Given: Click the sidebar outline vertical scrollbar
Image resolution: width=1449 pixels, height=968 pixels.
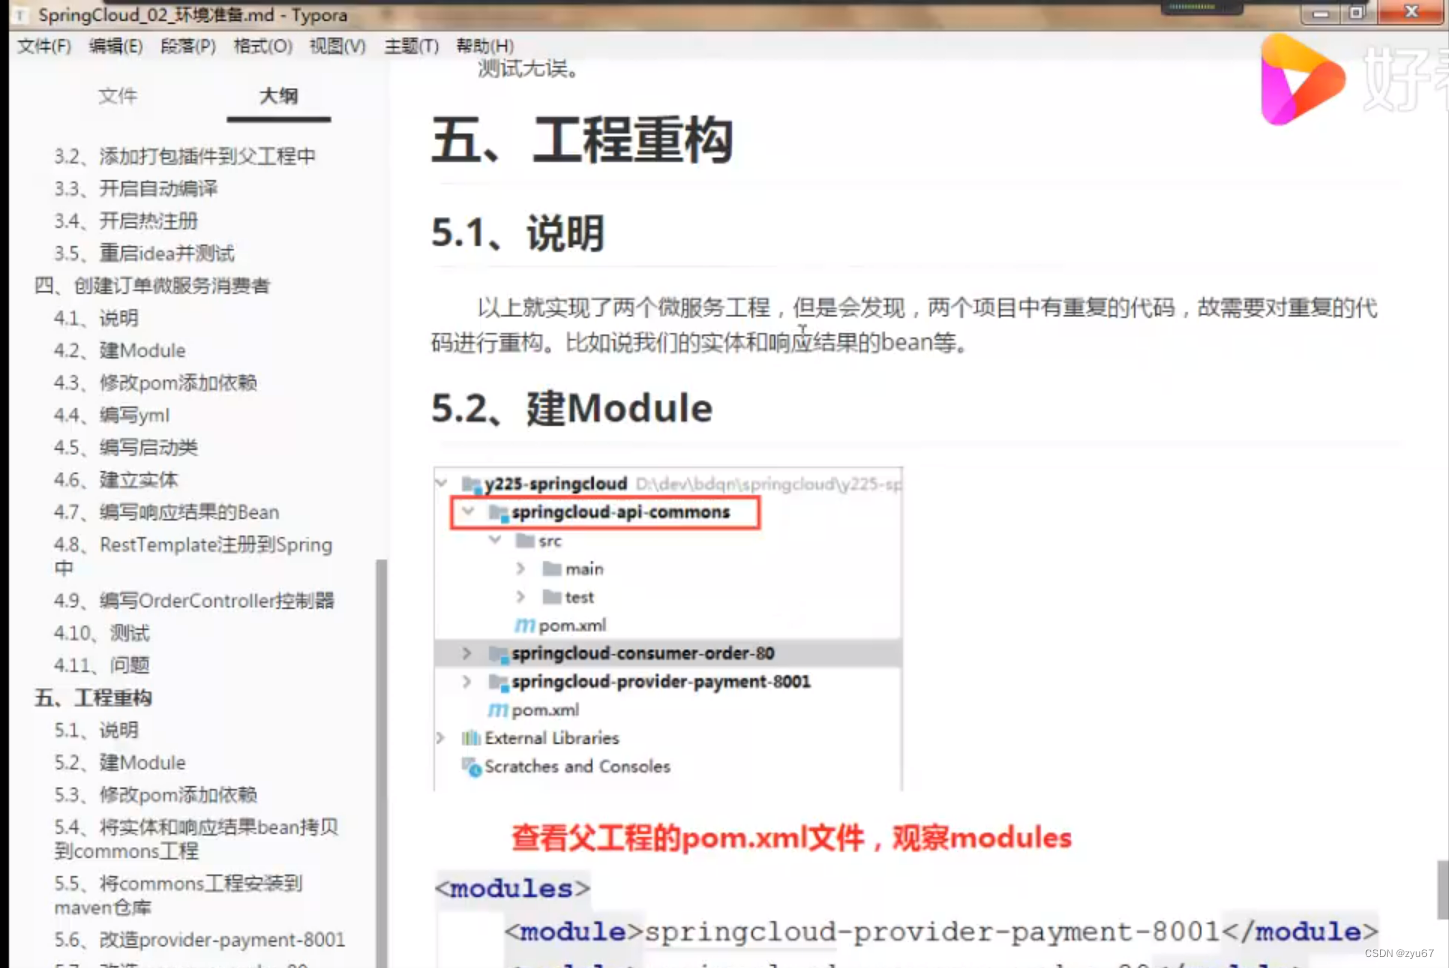Looking at the screenshot, I should 381,762.
